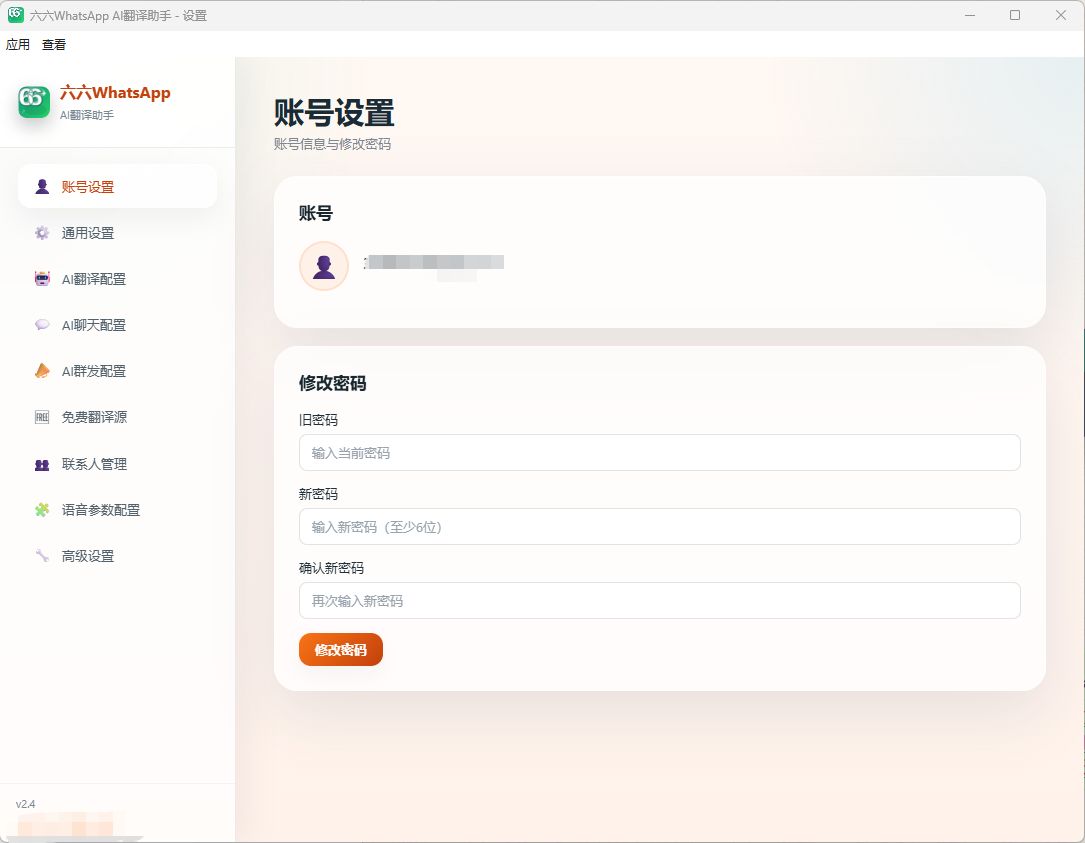Click the 修改密码 section heading

point(332,383)
